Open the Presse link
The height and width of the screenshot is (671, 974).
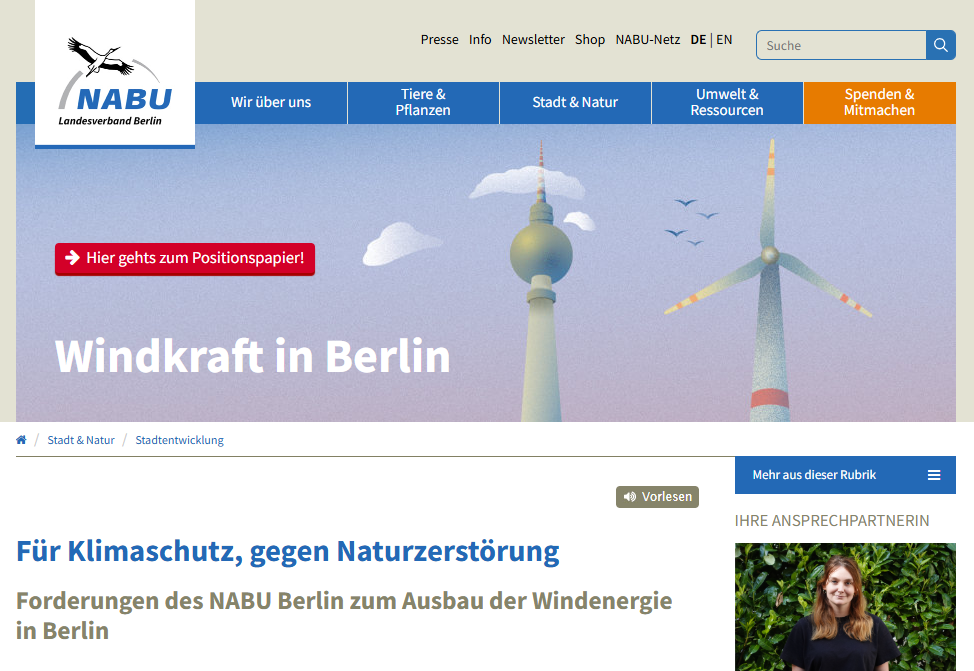[x=439, y=40]
